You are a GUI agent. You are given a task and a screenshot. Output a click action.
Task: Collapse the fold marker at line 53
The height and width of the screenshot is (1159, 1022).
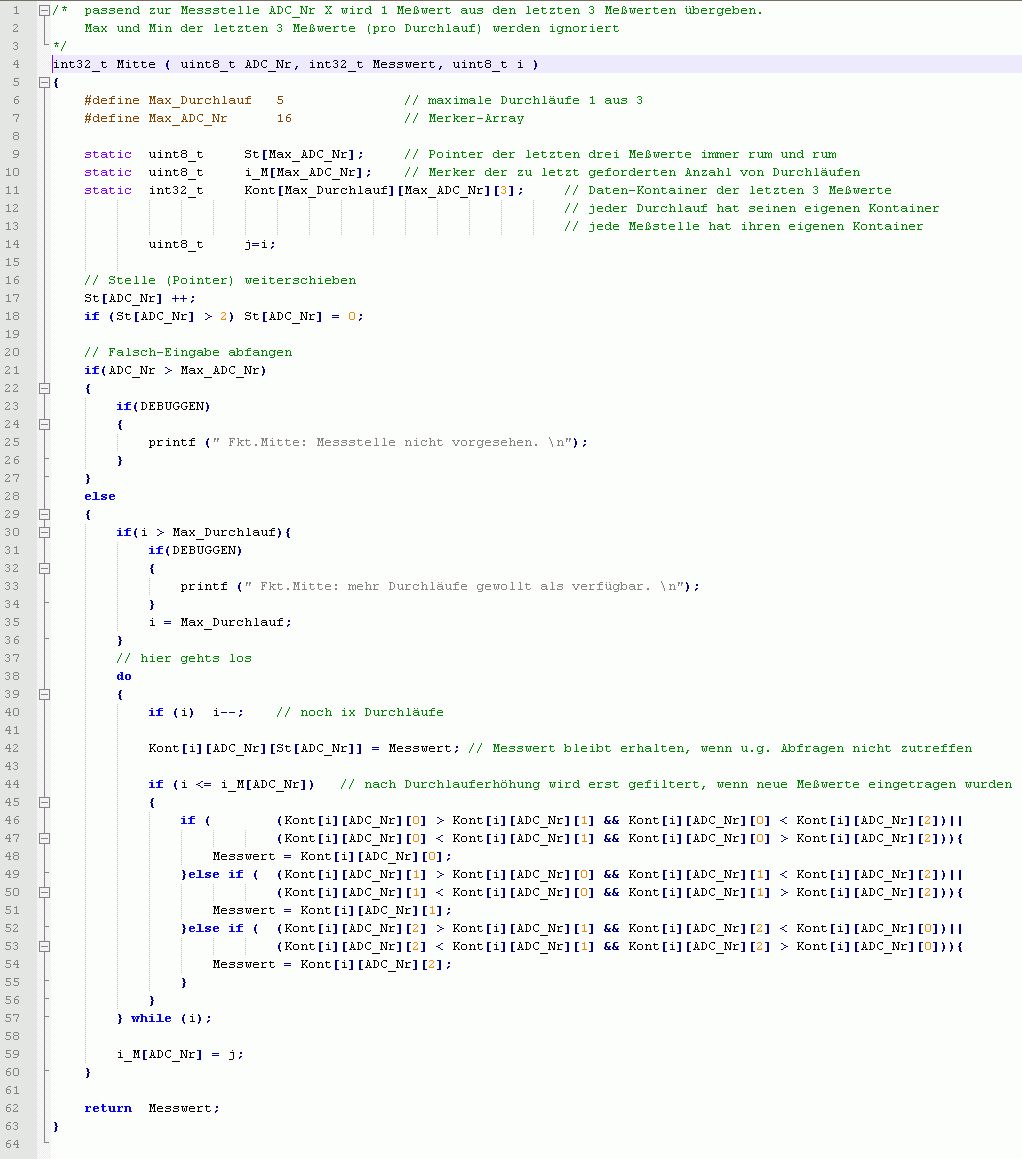pyautogui.click(x=44, y=946)
